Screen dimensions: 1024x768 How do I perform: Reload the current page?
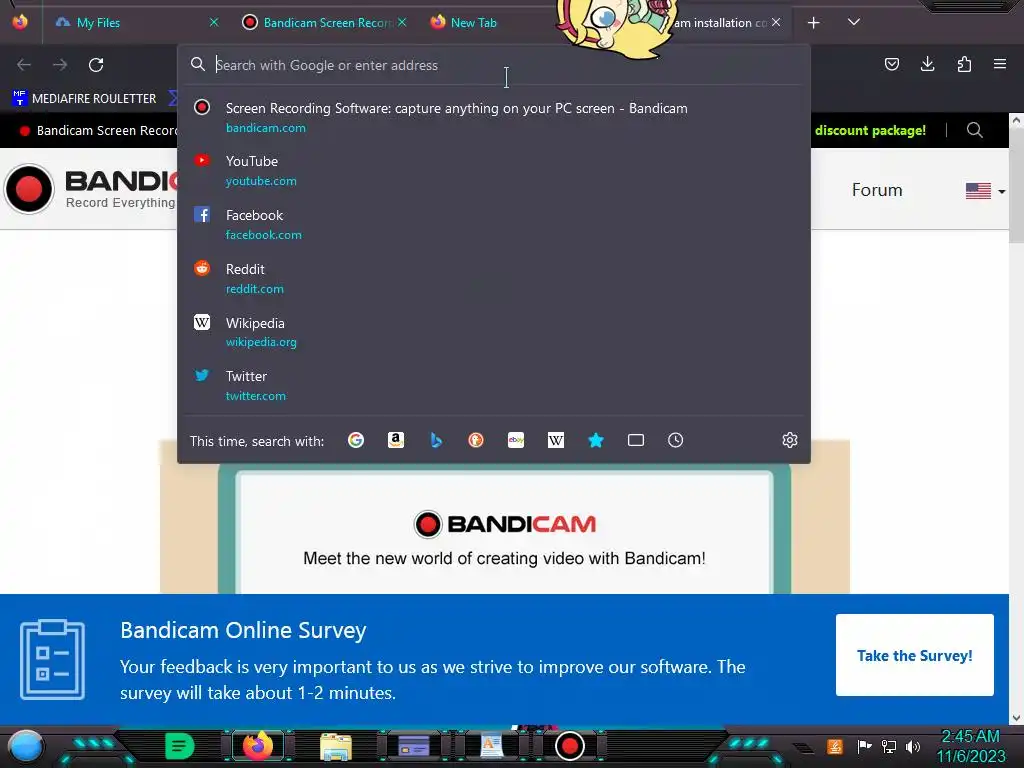tap(96, 65)
